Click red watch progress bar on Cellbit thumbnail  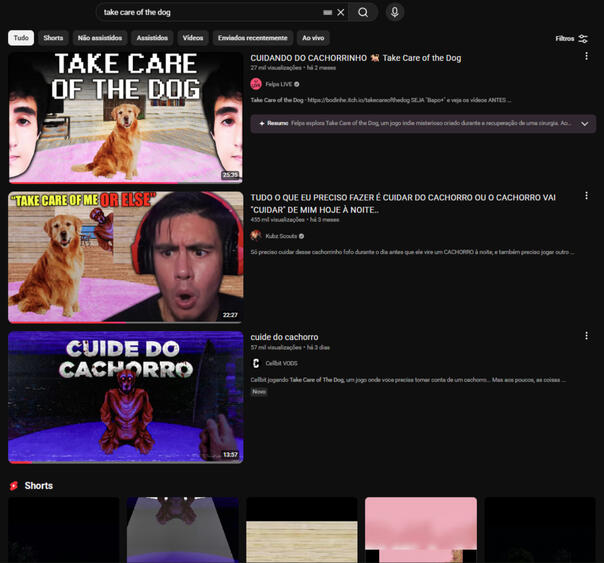tap(20, 462)
